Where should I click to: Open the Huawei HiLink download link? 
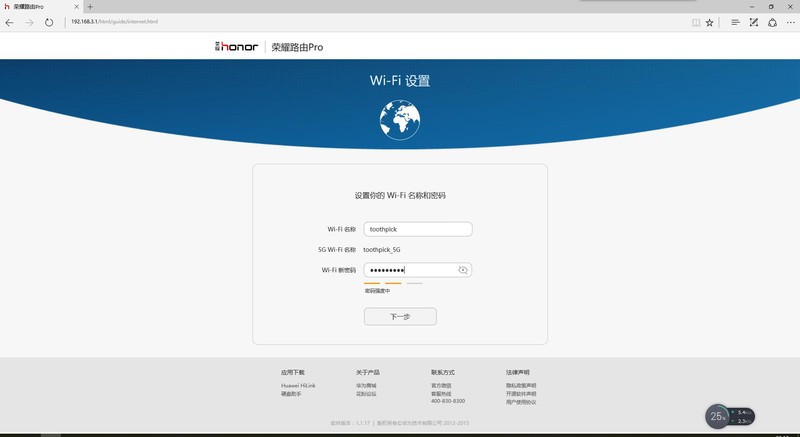pyautogui.click(x=298, y=385)
